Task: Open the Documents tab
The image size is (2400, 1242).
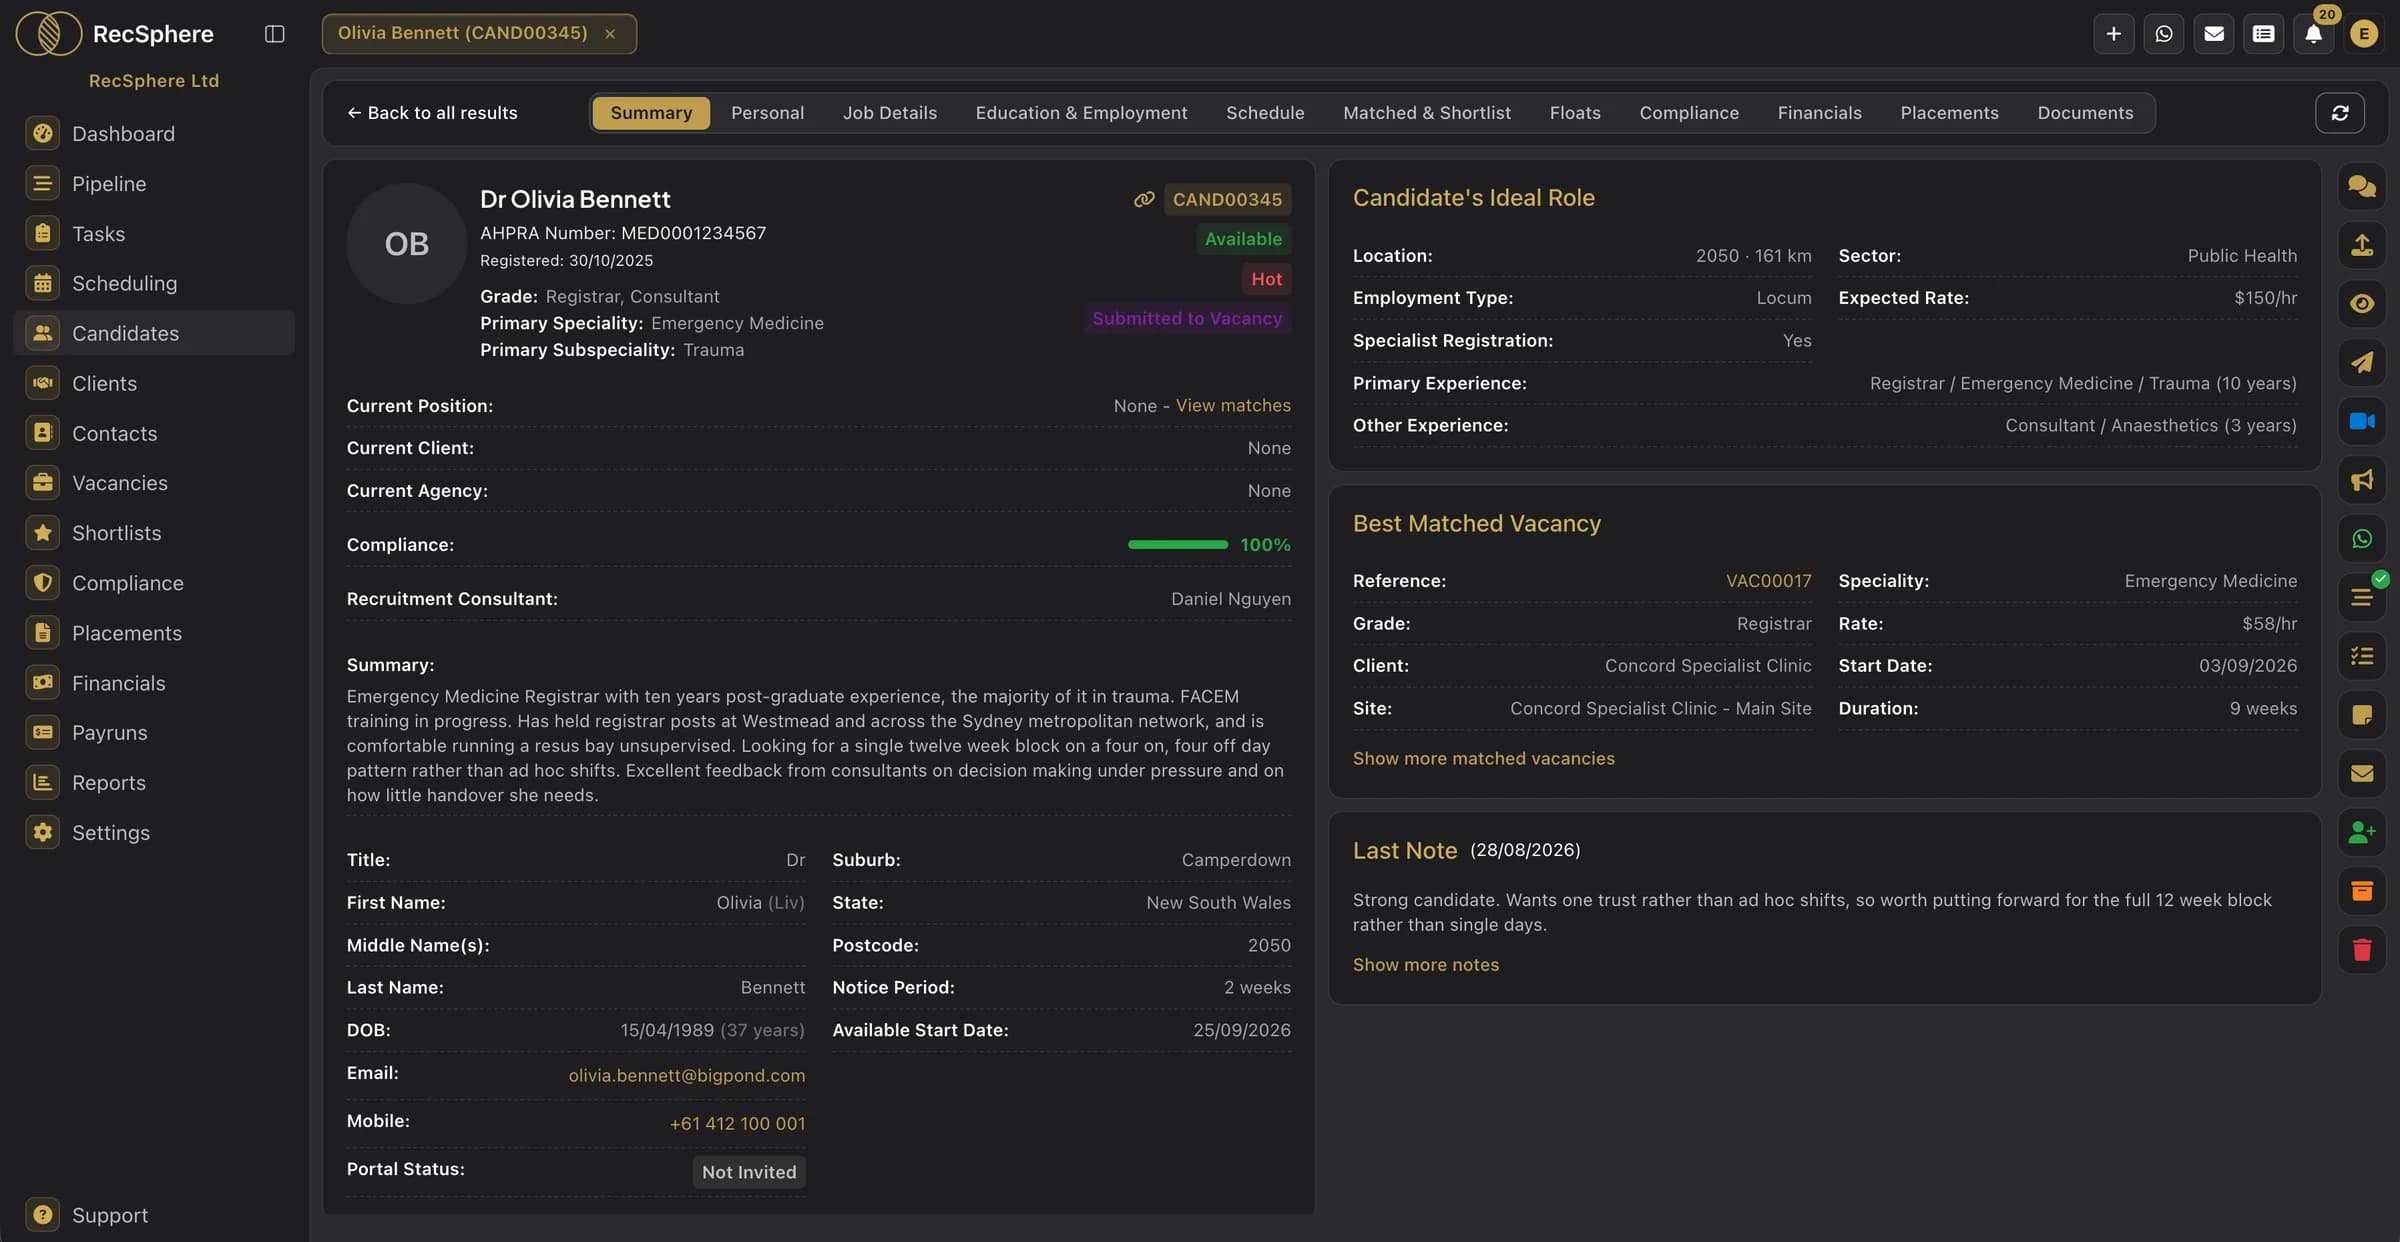Action: tap(2085, 113)
